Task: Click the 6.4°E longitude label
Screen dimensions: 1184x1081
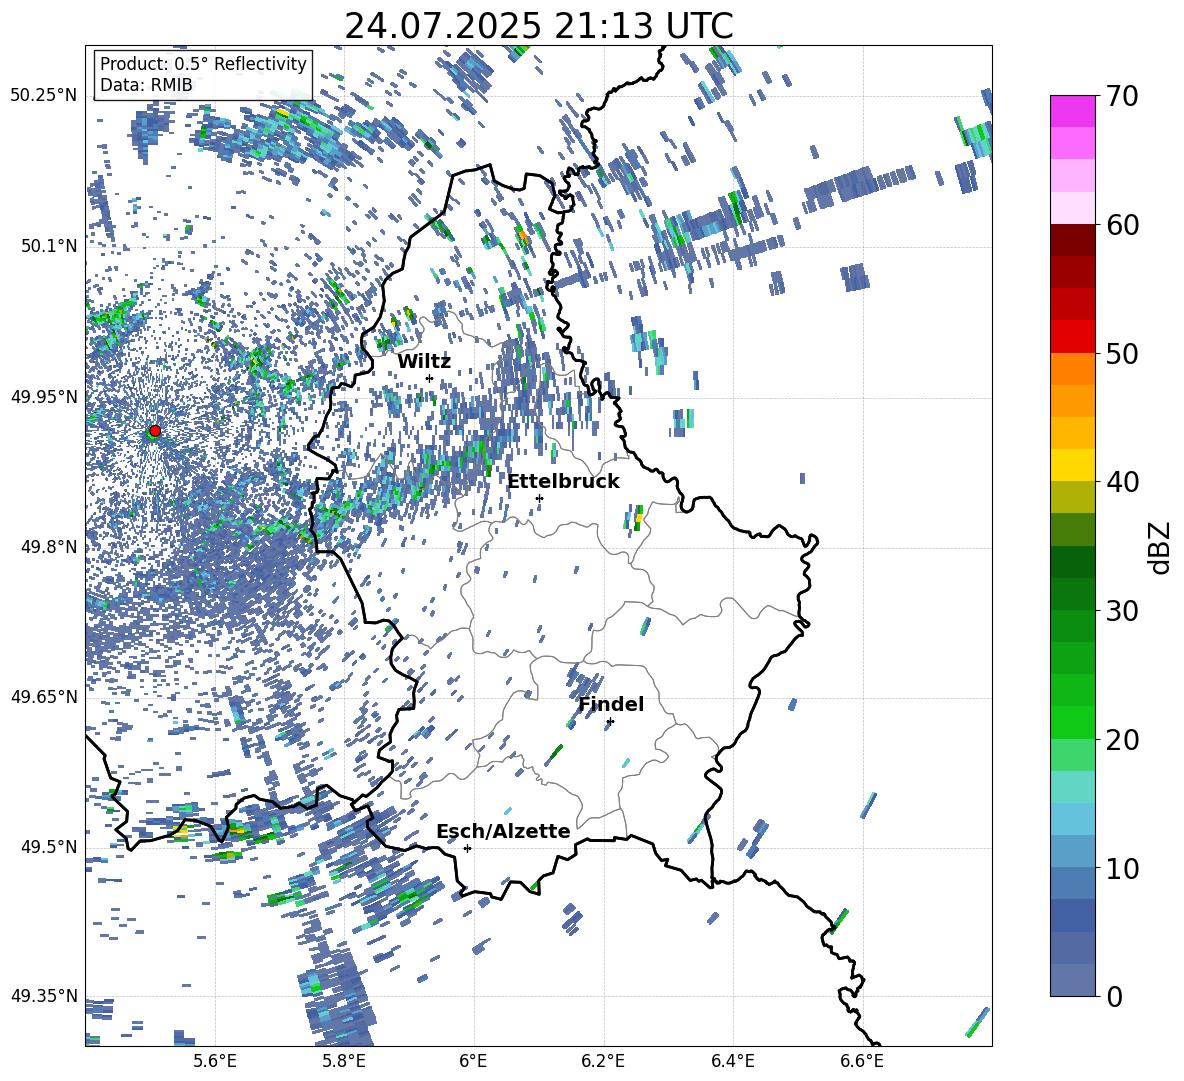Action: [732, 1061]
